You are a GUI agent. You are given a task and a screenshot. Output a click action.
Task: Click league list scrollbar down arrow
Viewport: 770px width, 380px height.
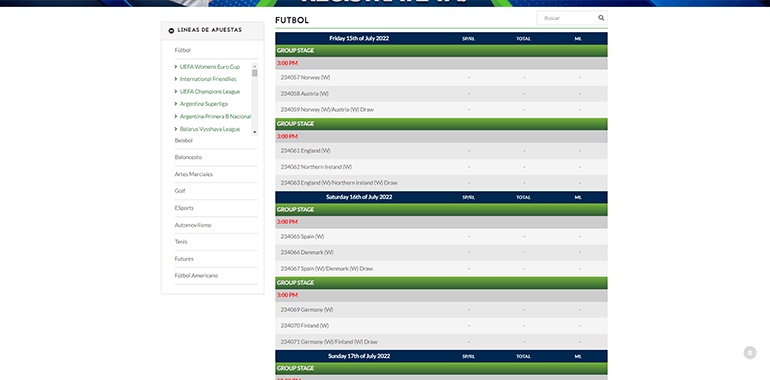254,132
